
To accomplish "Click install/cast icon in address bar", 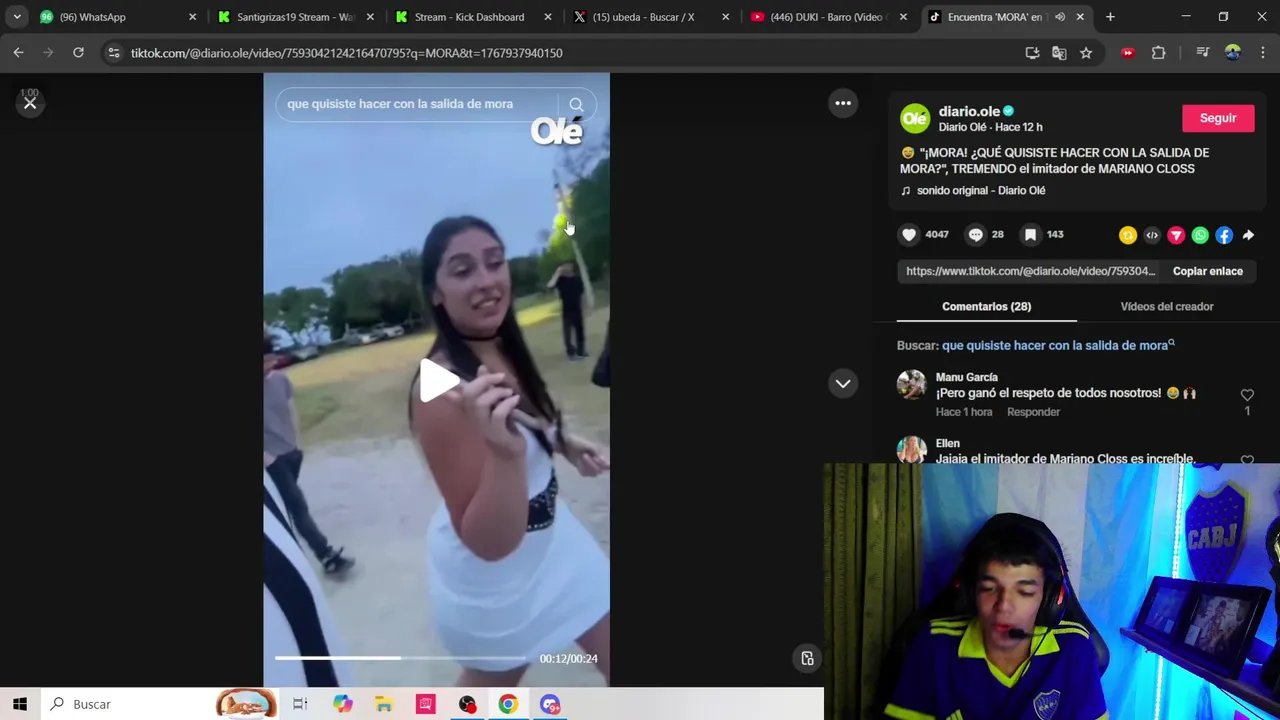I will 1032,53.
